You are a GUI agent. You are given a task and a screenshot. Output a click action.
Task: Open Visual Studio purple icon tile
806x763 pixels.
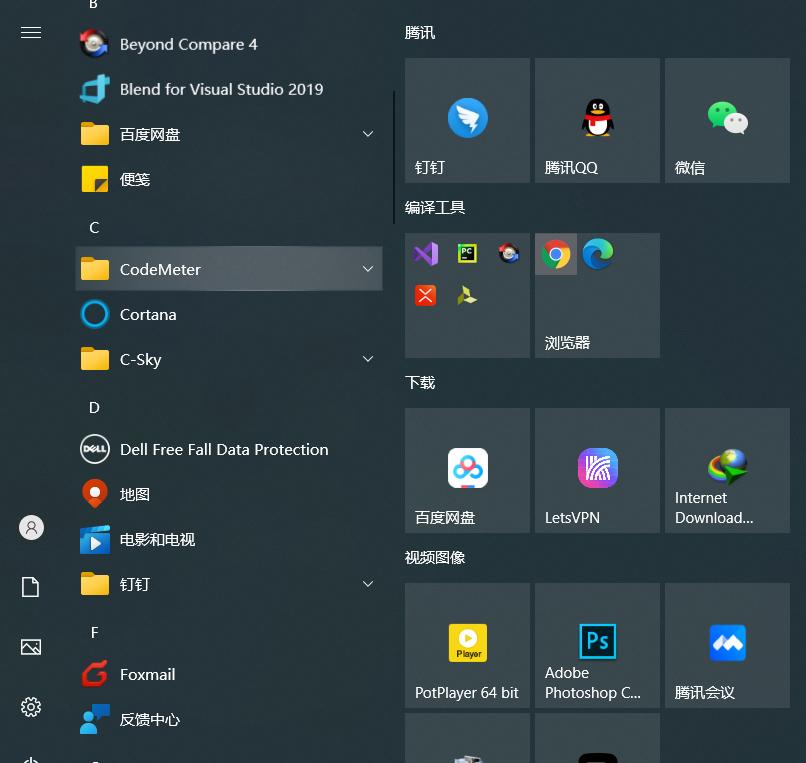(x=426, y=254)
